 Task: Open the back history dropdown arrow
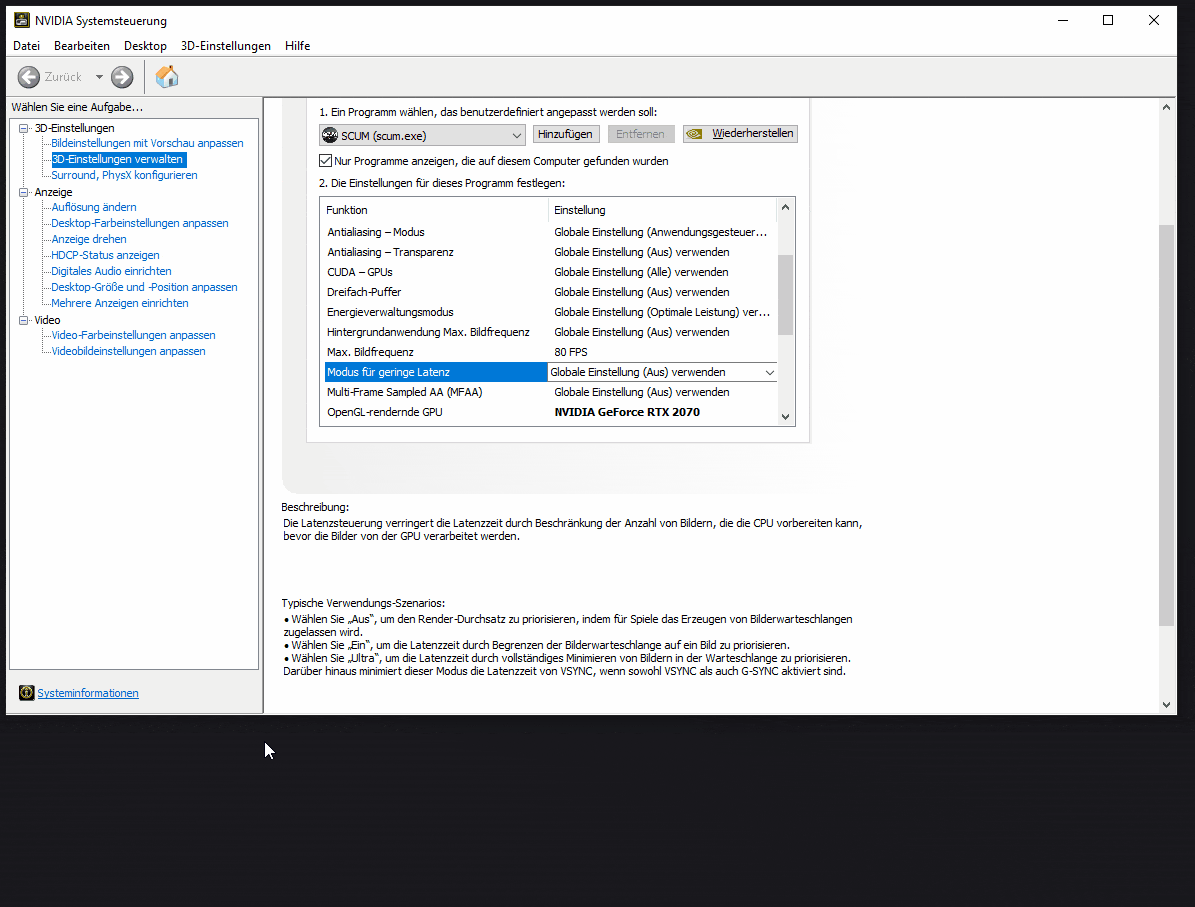[99, 77]
